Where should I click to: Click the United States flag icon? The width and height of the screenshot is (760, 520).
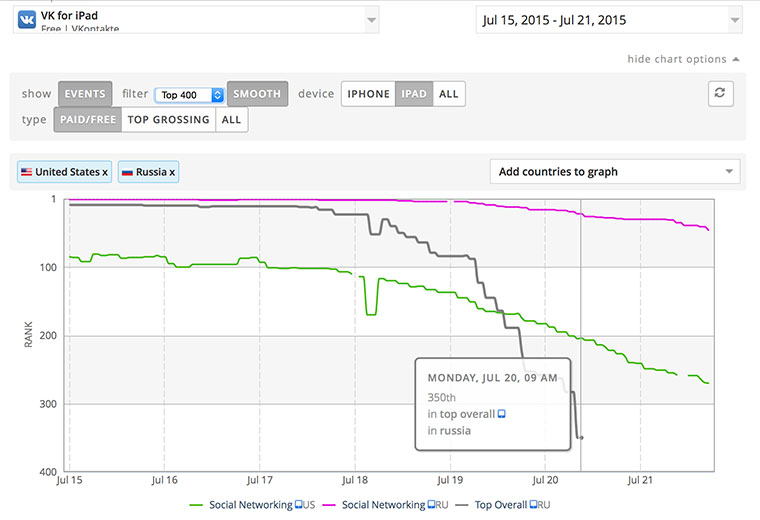coord(26,172)
